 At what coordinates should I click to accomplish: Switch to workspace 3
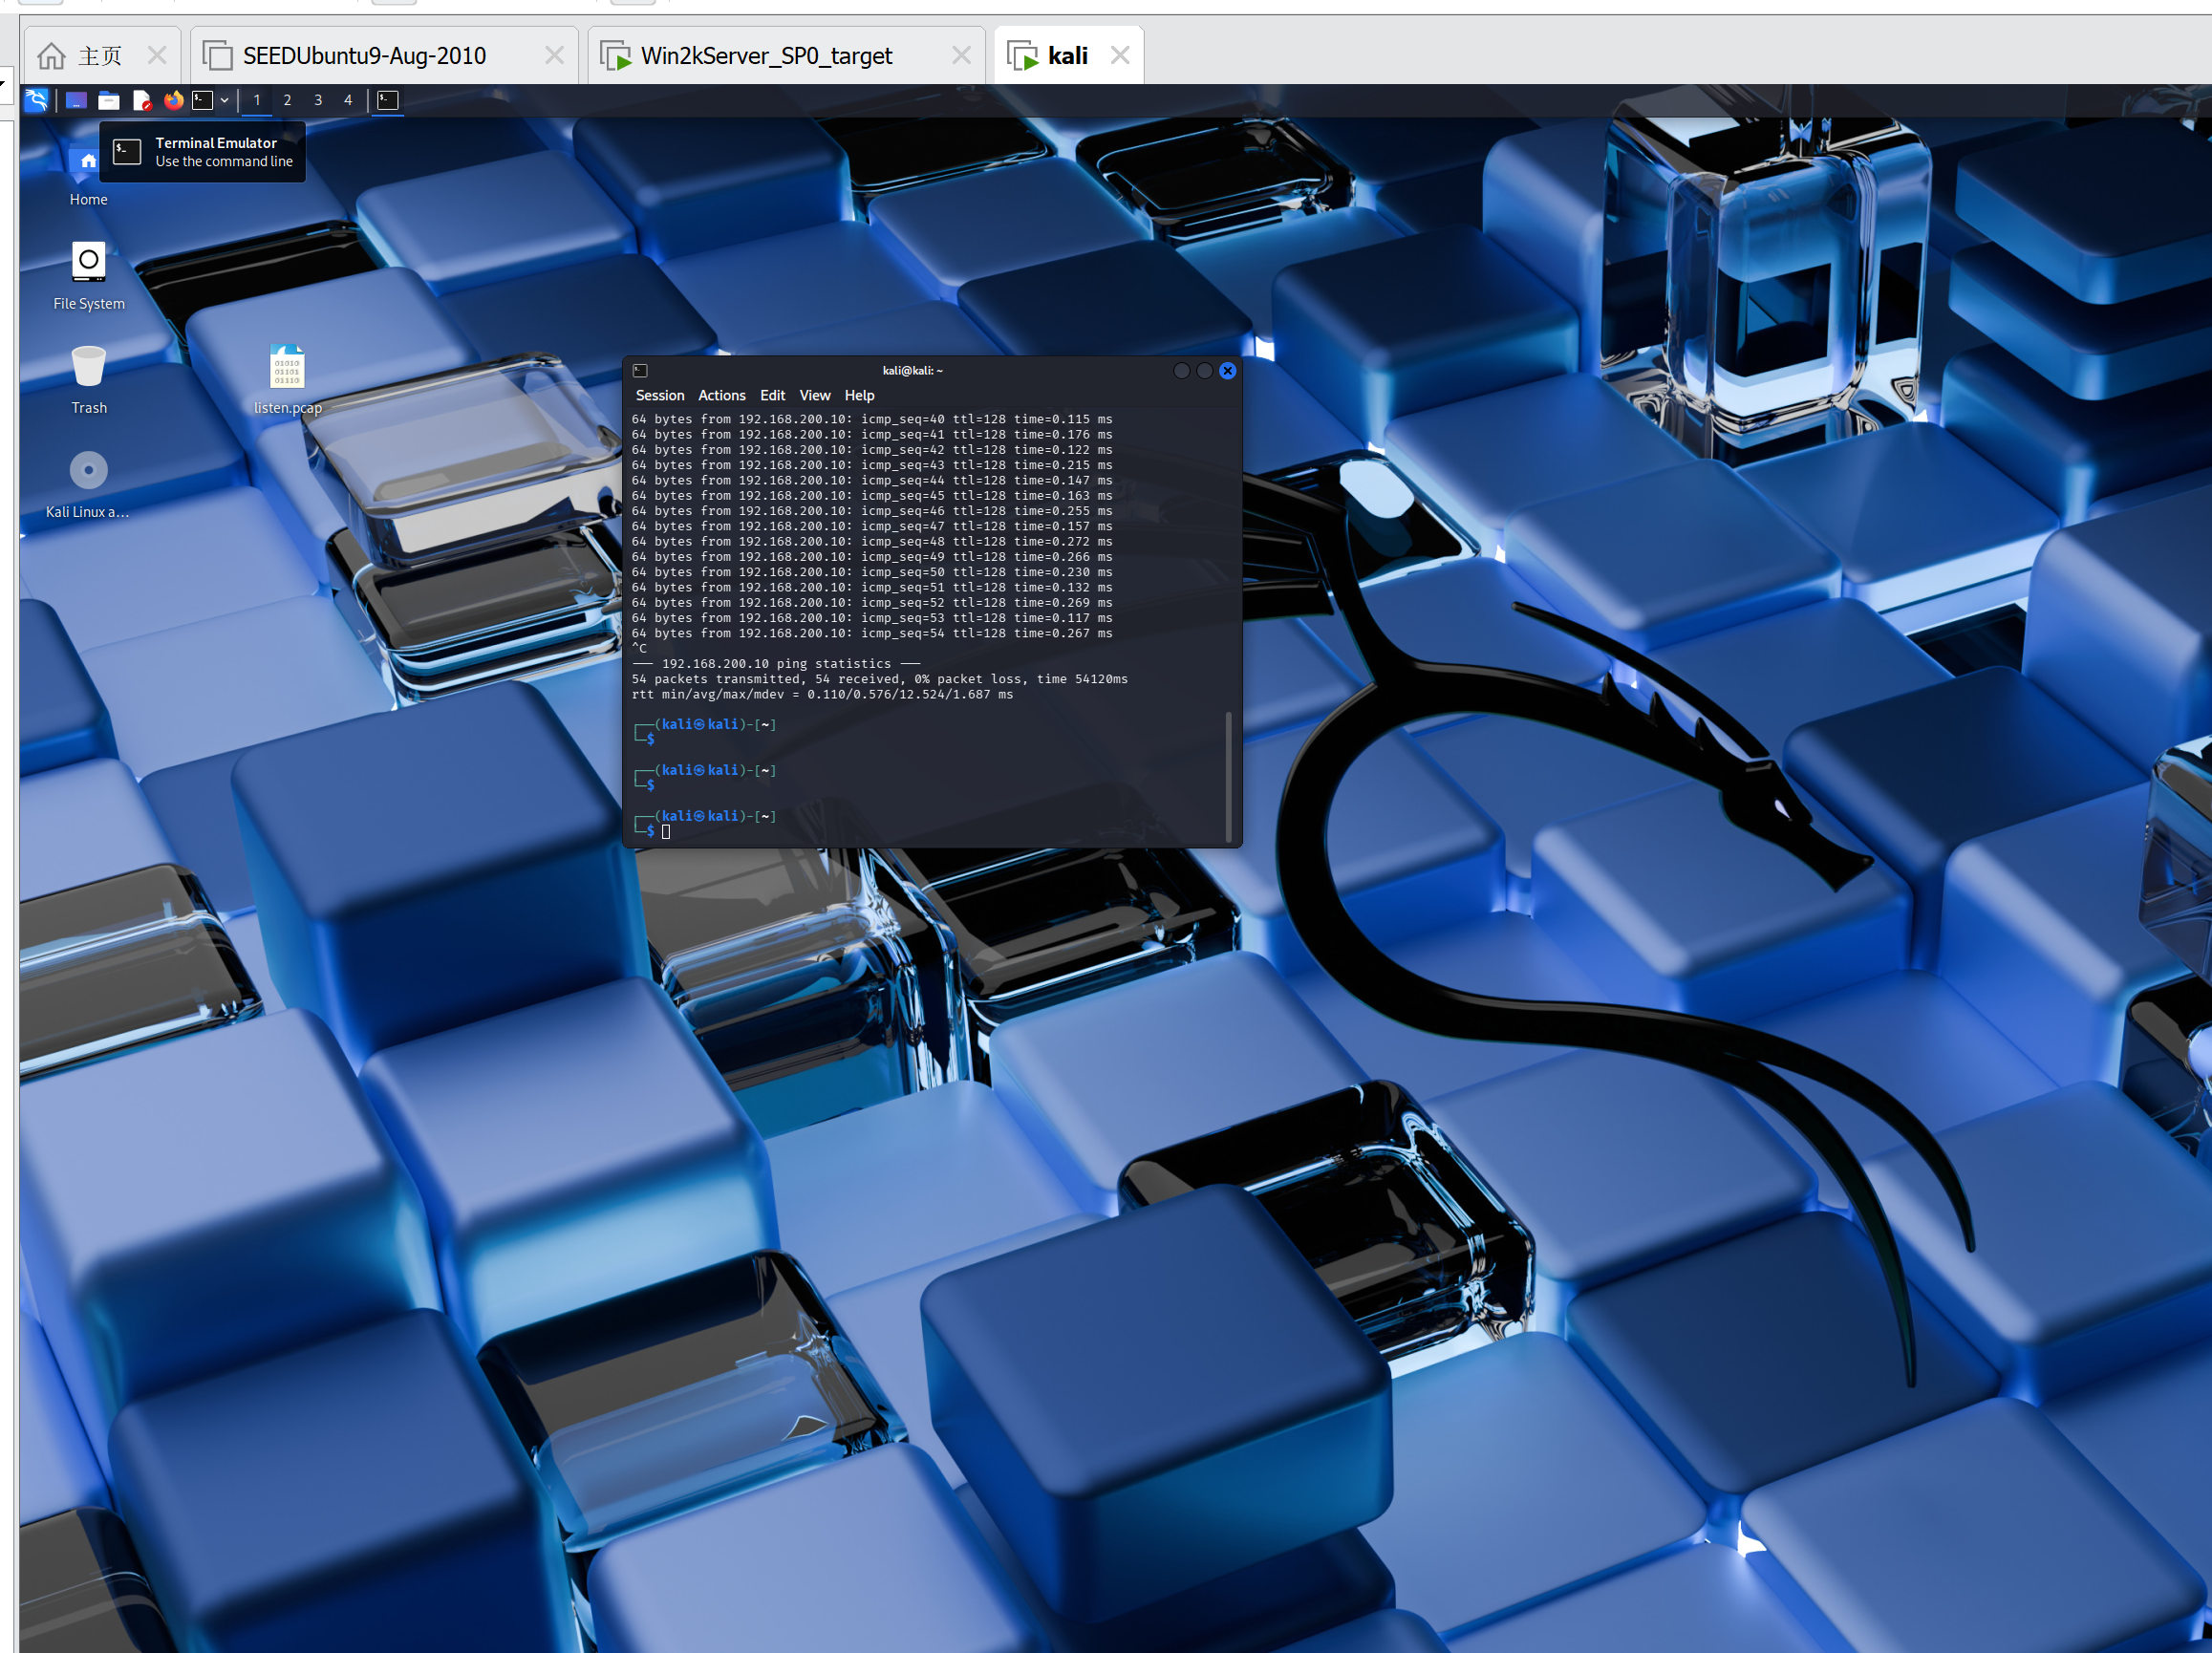click(x=318, y=100)
